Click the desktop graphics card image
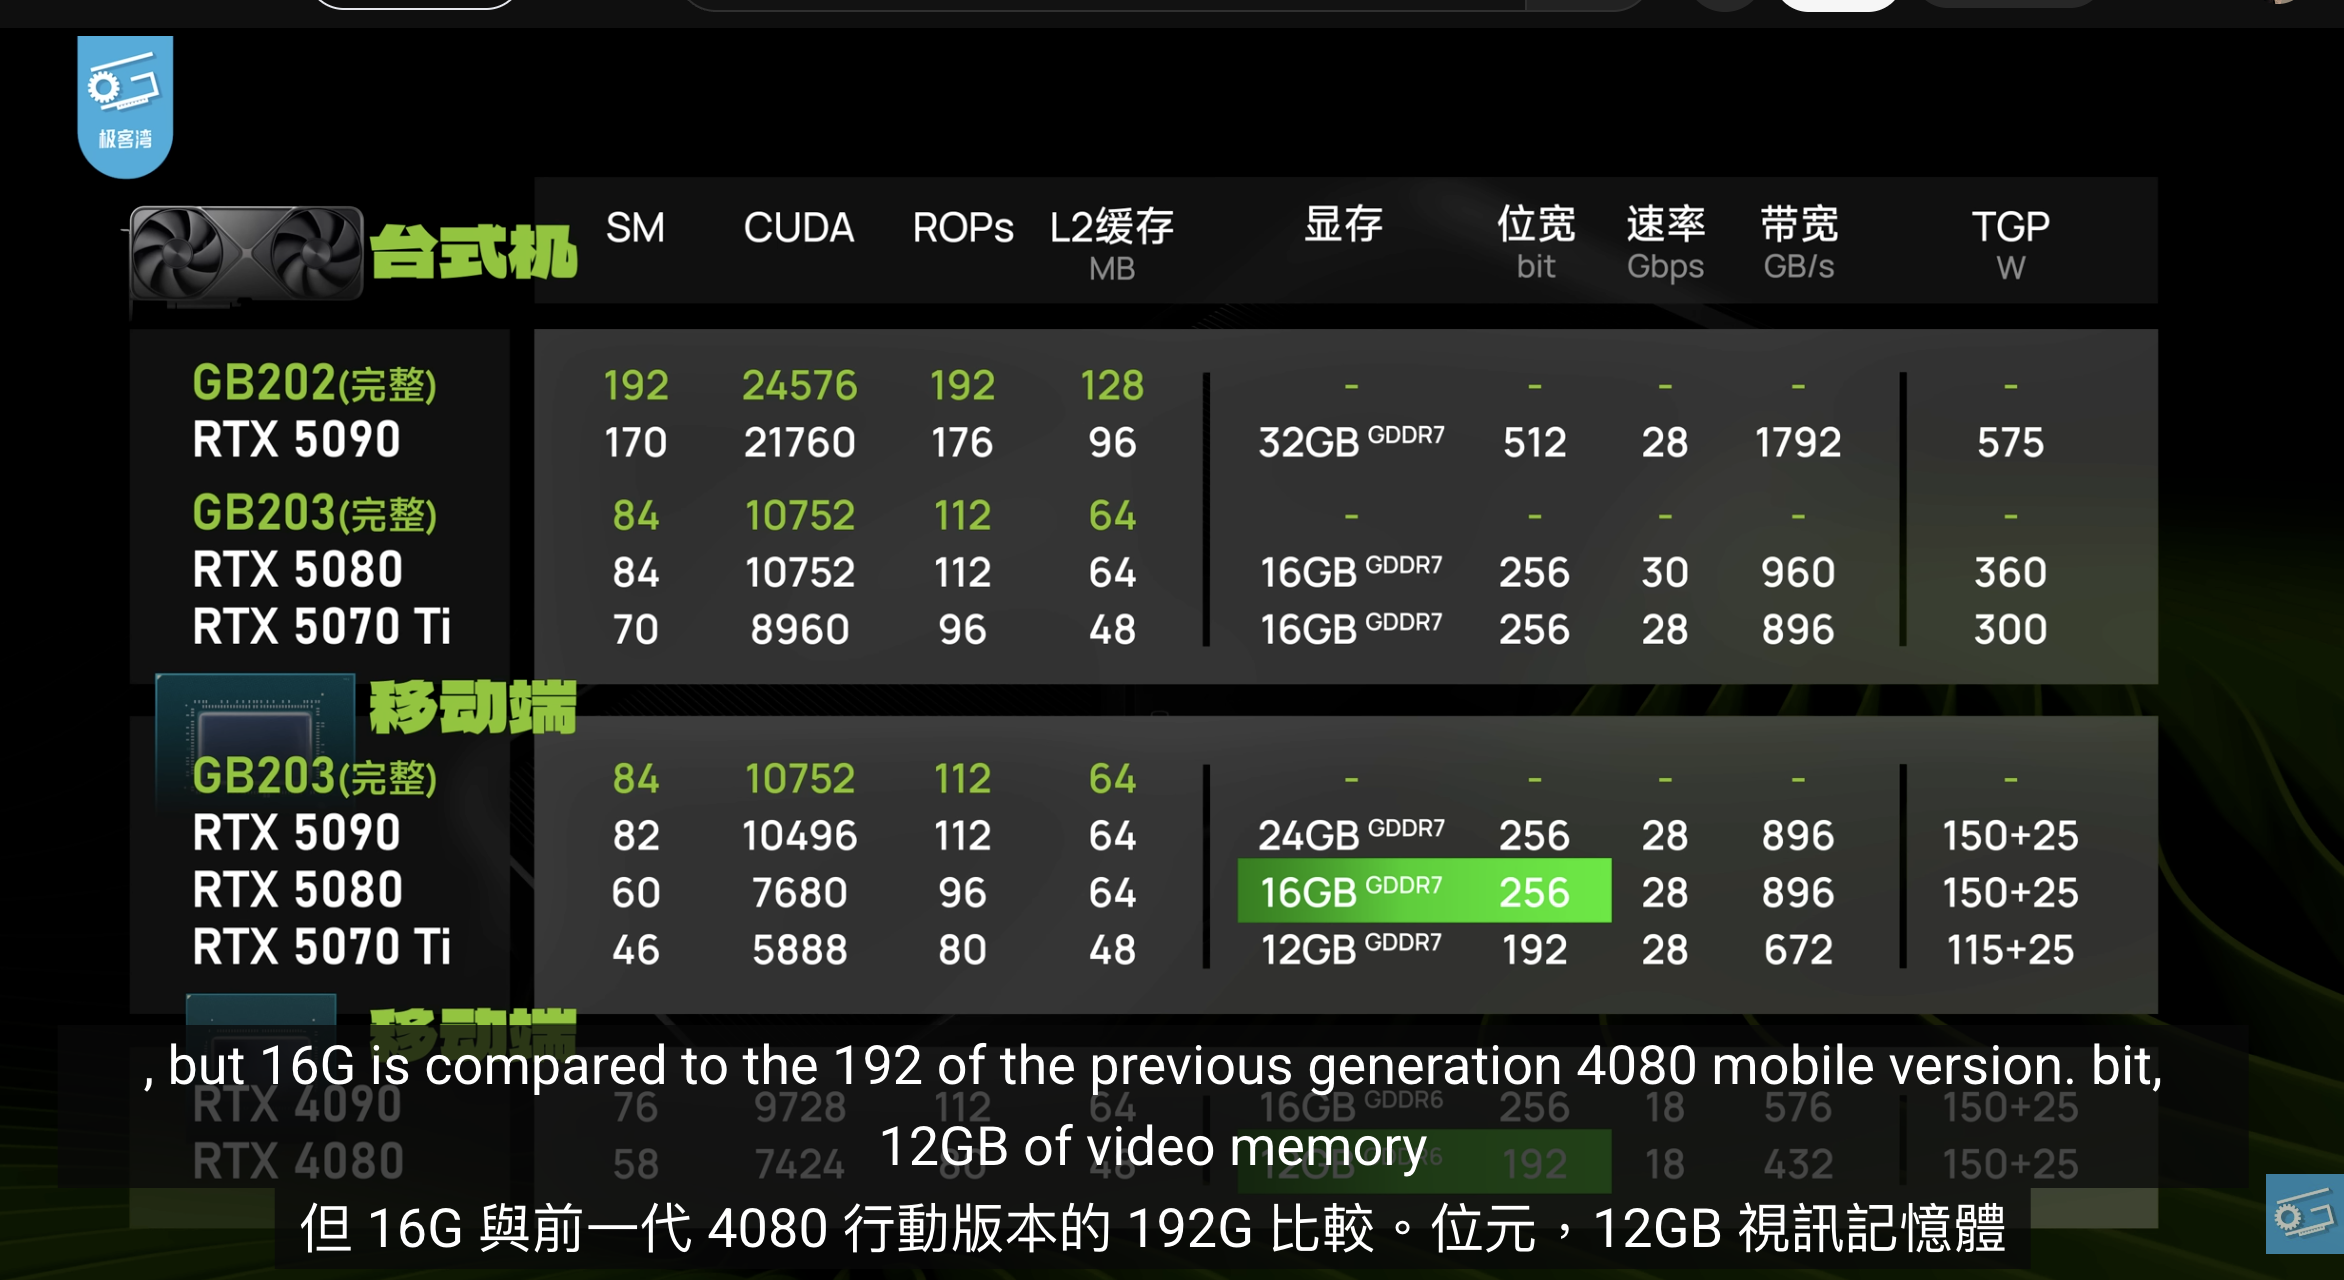Screen dimensions: 2344x1280 [x=245, y=252]
